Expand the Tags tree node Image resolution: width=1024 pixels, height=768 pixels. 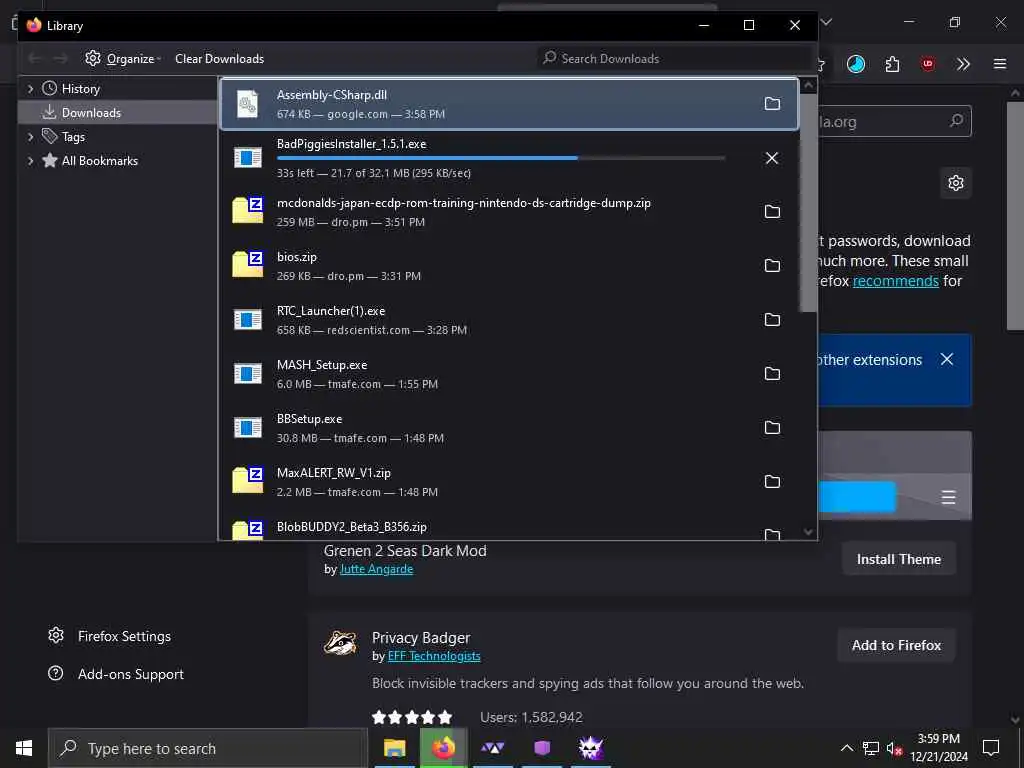(30, 136)
